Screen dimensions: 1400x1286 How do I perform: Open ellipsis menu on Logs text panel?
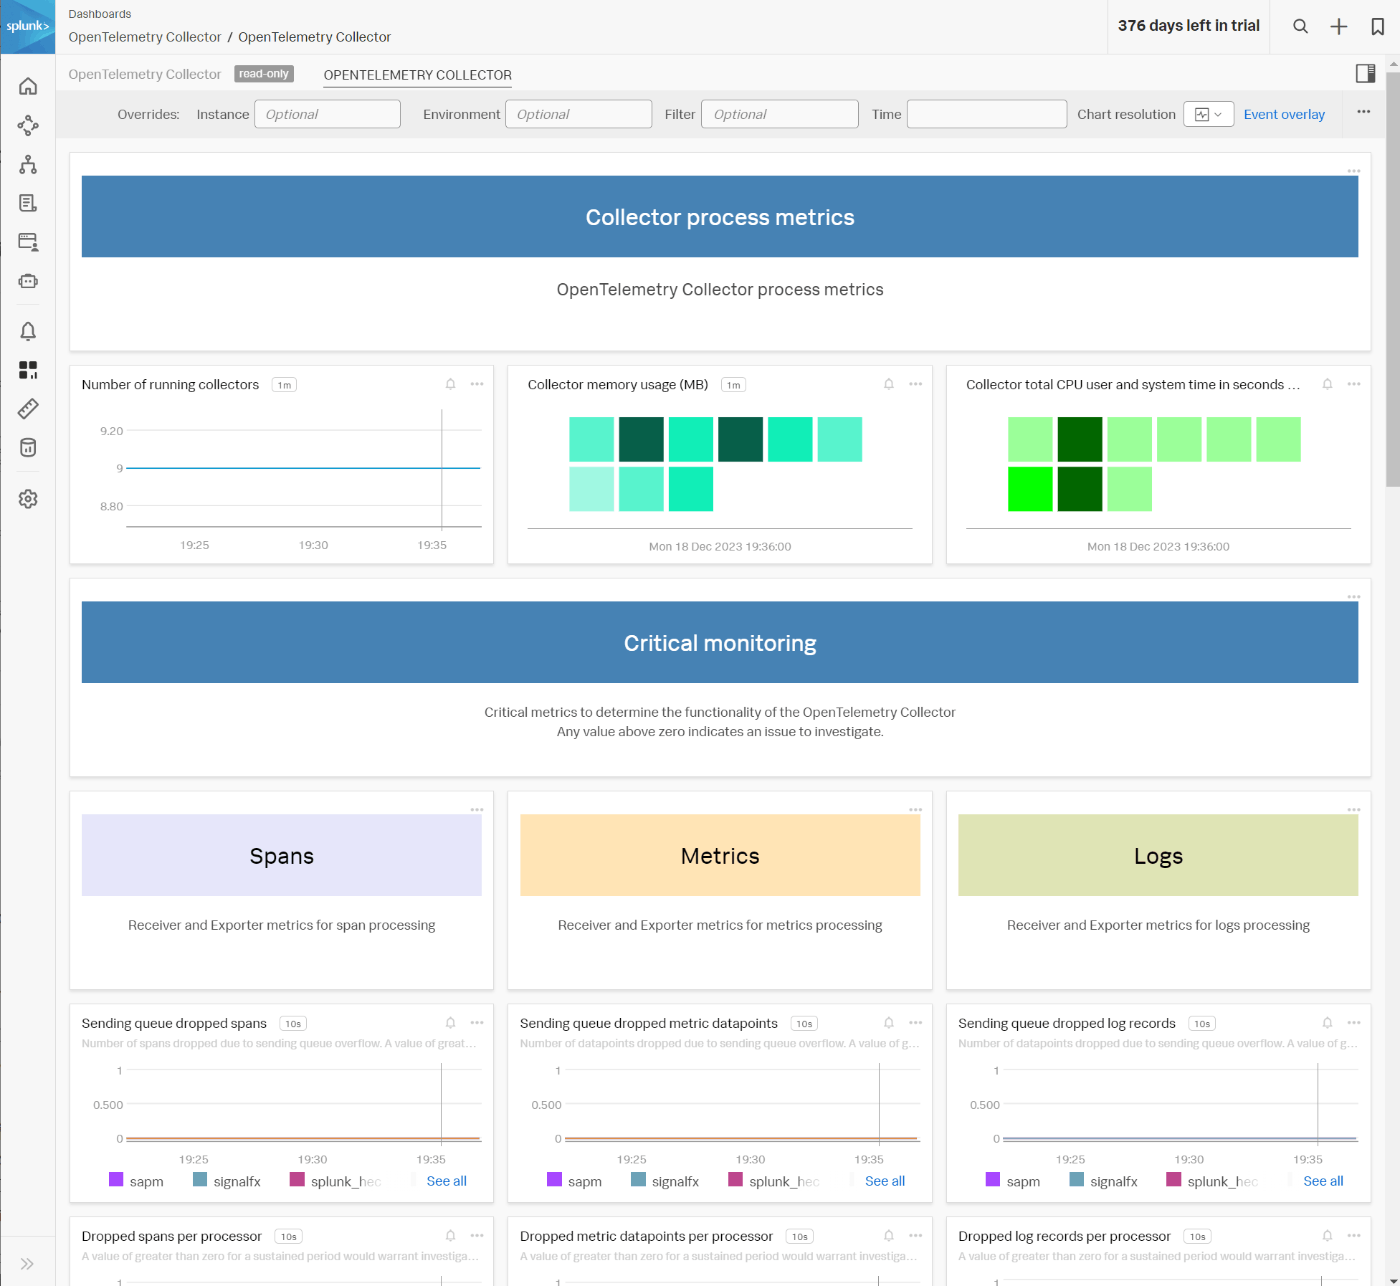1353,810
